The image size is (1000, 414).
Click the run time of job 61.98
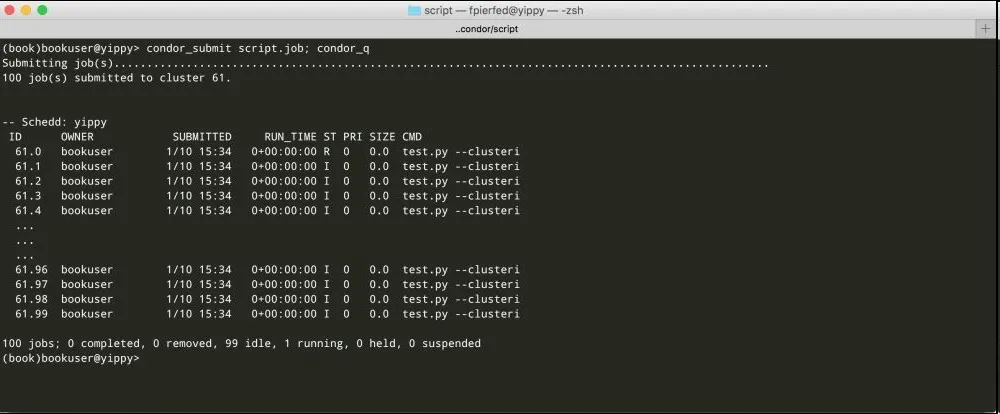coord(284,299)
